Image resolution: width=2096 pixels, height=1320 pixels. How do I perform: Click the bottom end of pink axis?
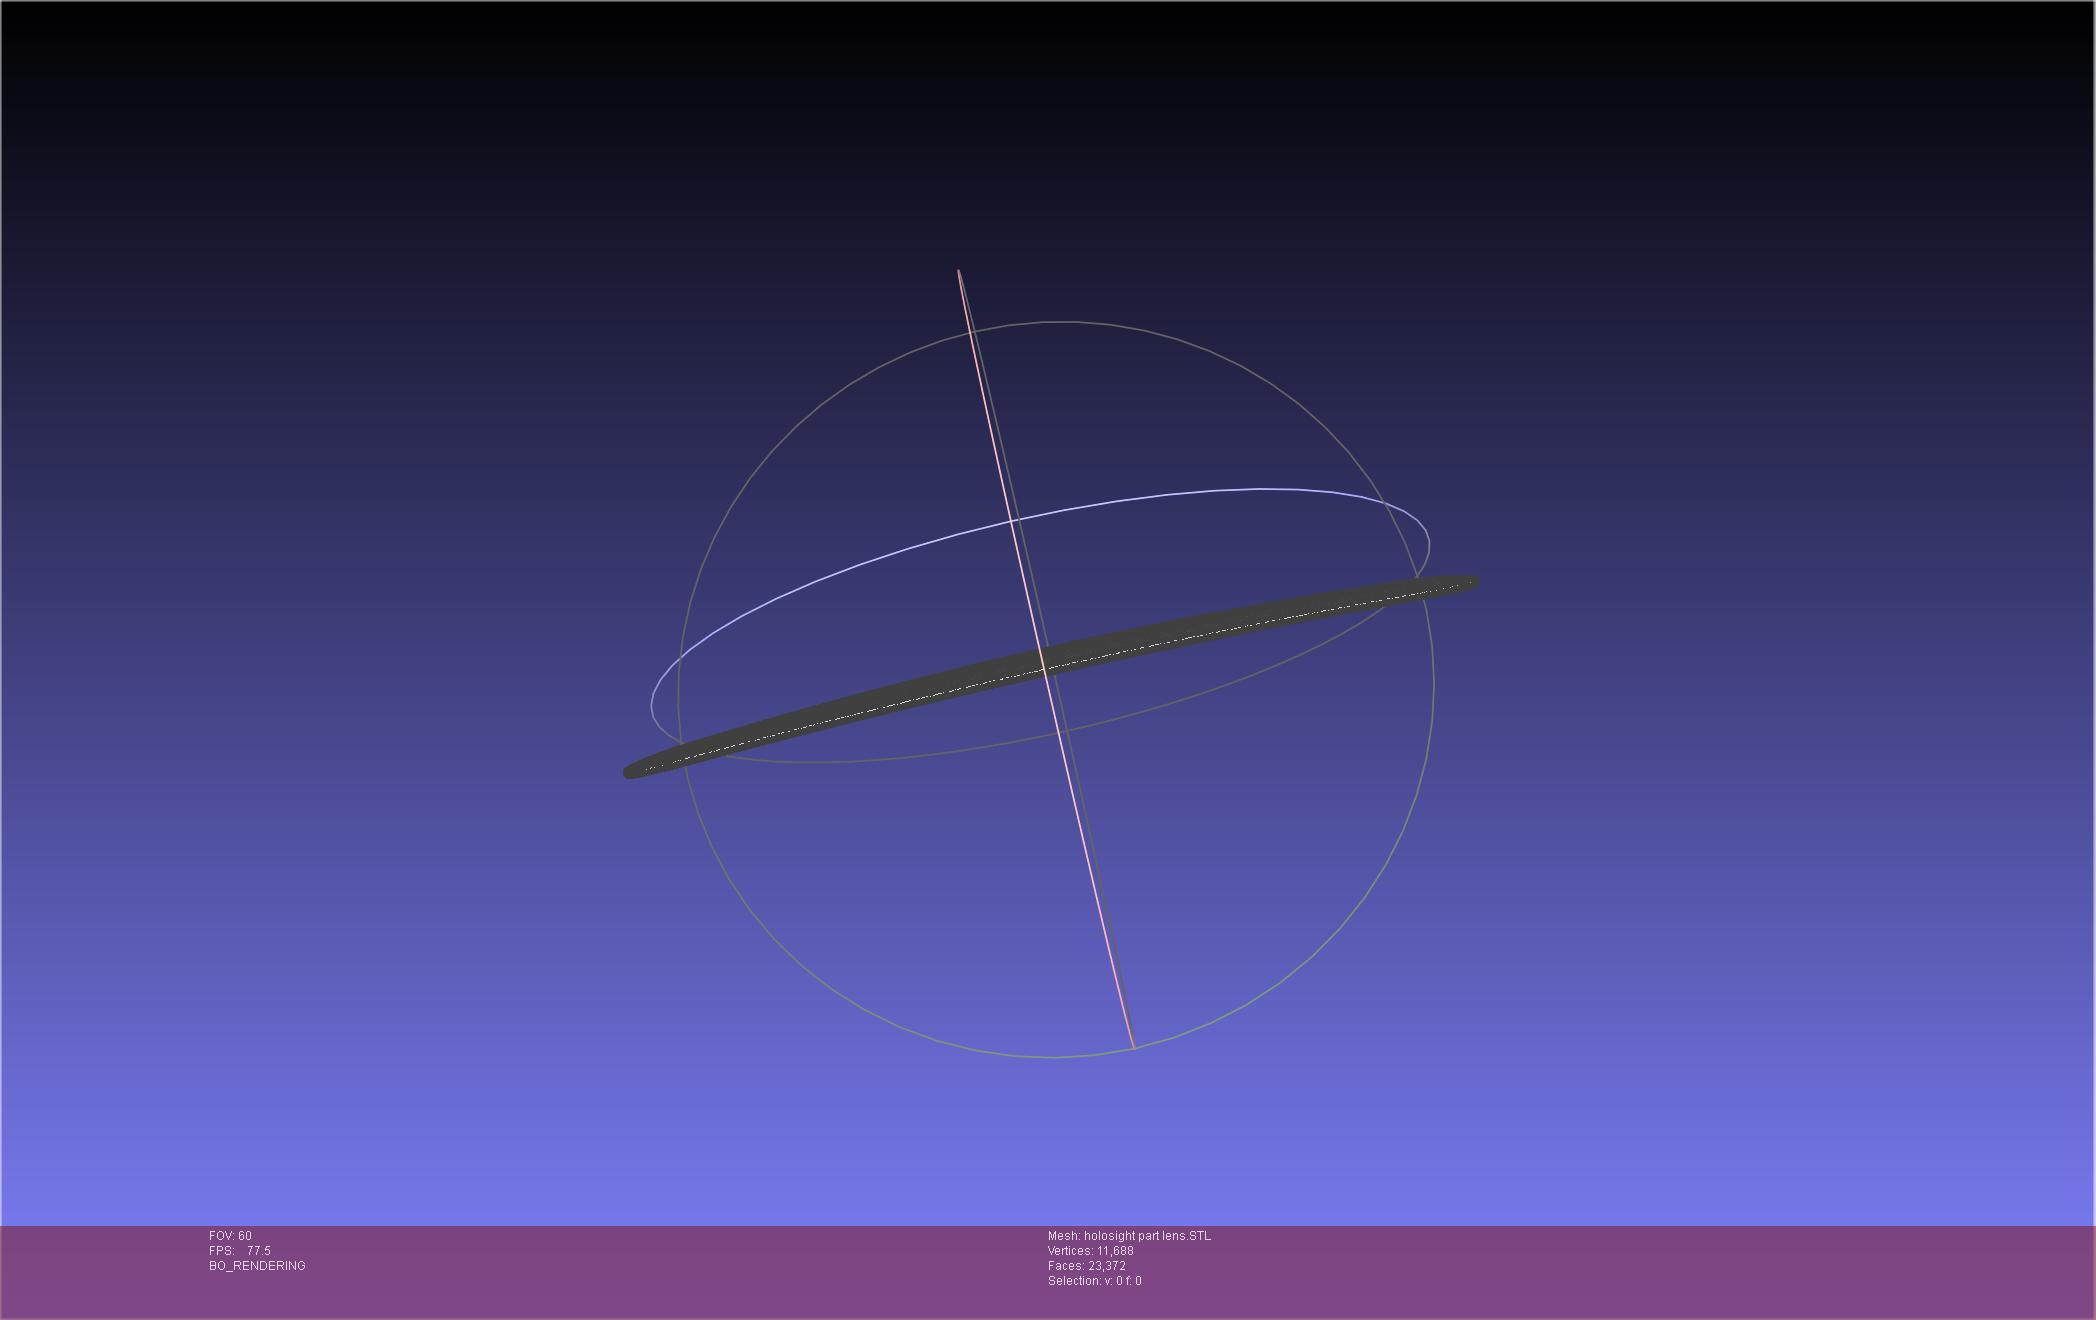[1133, 1047]
